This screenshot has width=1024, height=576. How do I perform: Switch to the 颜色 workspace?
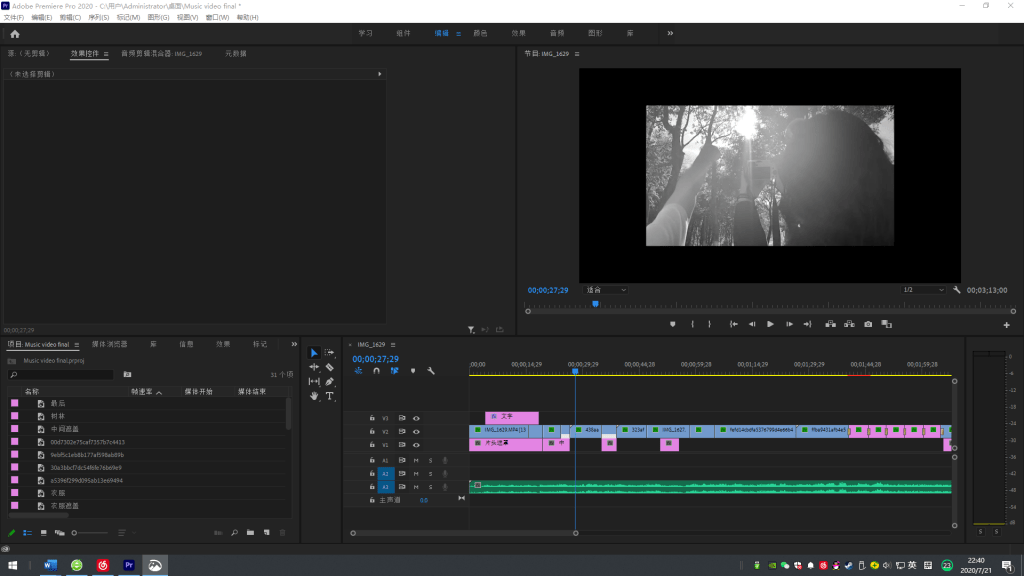480,33
